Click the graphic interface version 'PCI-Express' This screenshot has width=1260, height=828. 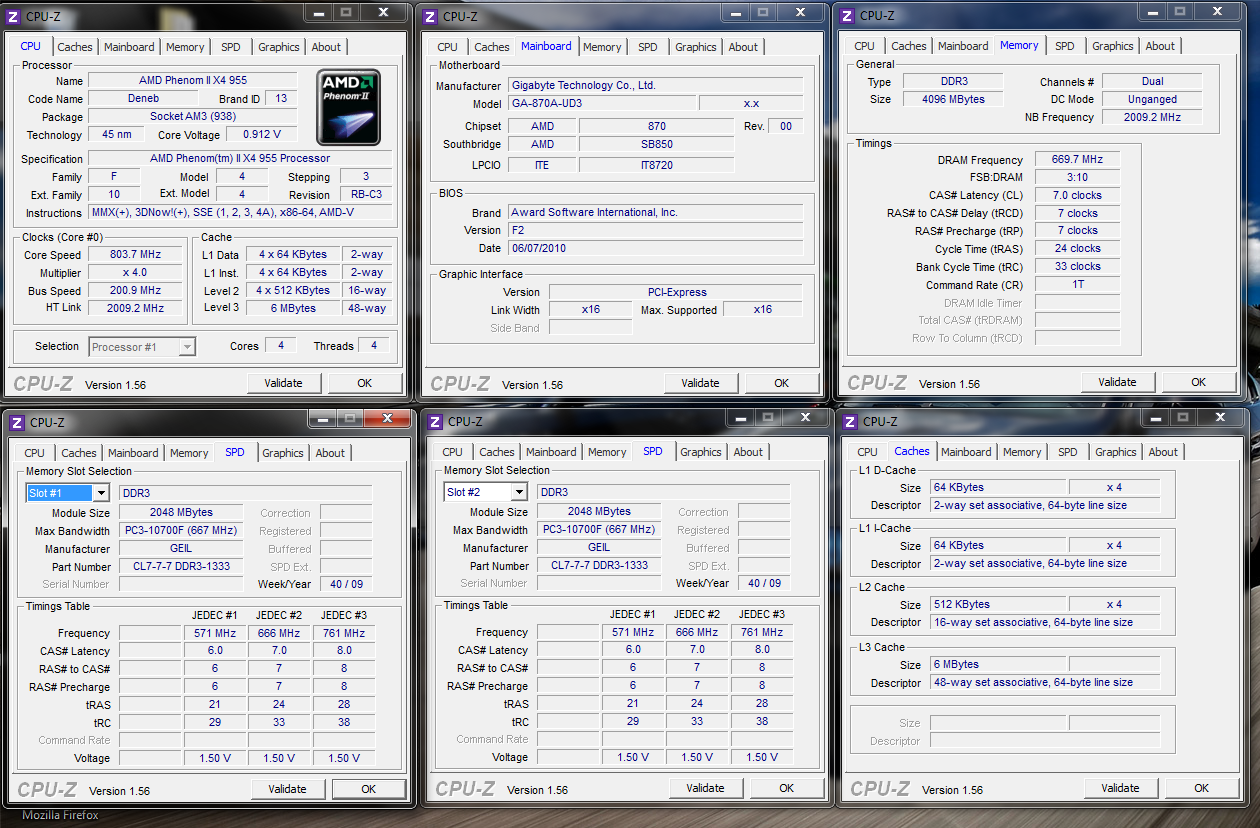tap(676, 292)
